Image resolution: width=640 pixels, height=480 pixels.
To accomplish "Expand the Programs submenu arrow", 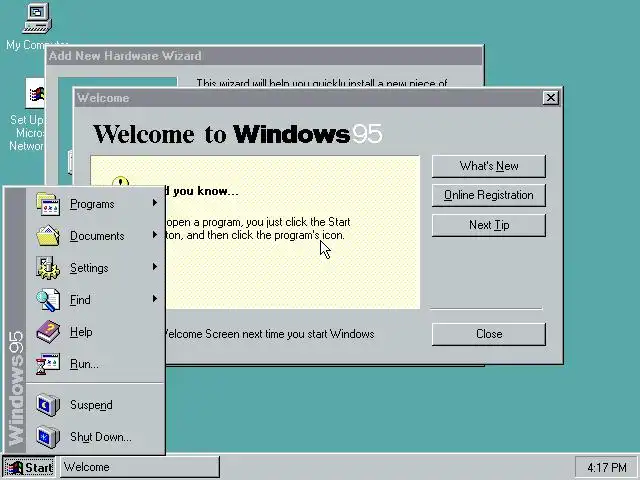I will click(x=155, y=203).
